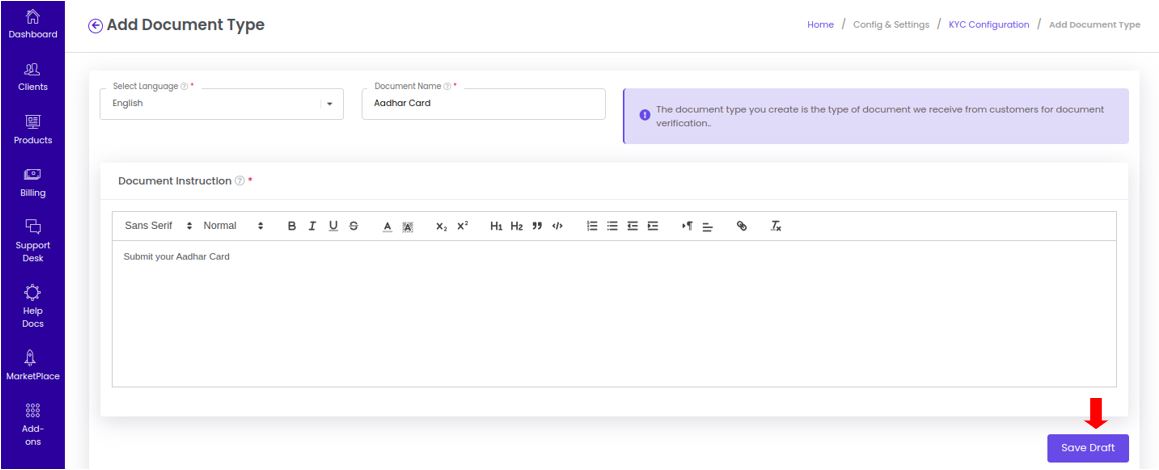
Task: Click the help icon next to Document Instruction
Action: click(x=239, y=181)
